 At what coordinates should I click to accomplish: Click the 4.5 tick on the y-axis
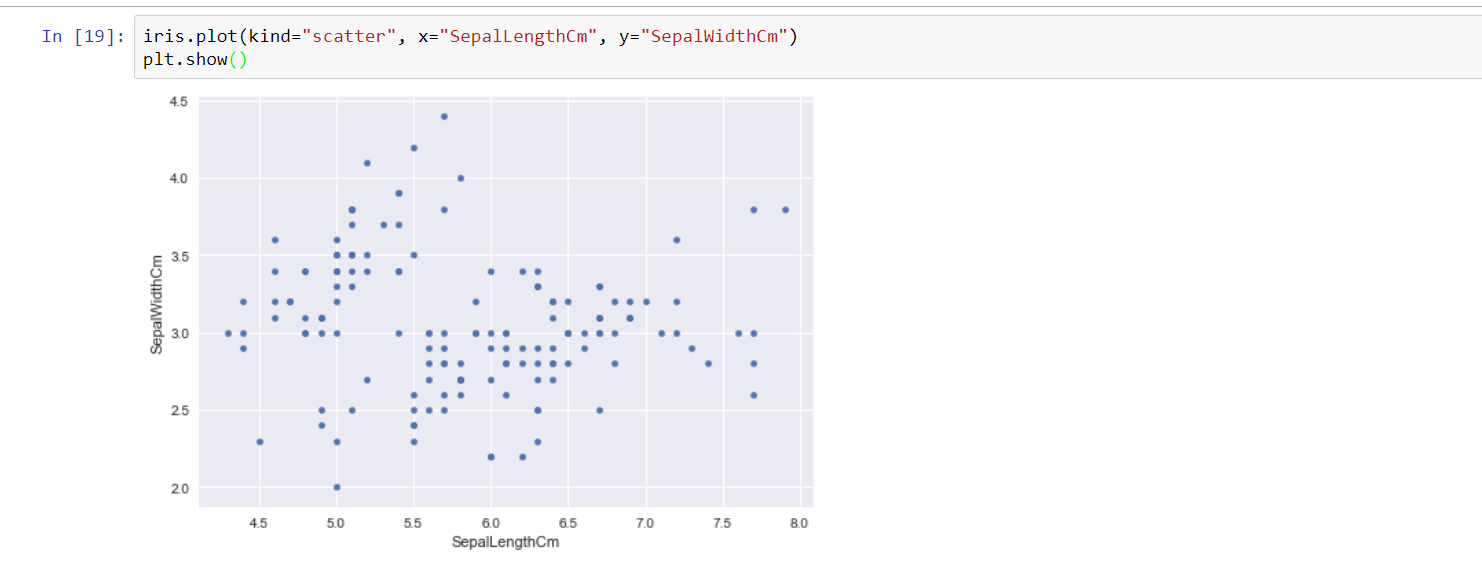click(x=180, y=102)
